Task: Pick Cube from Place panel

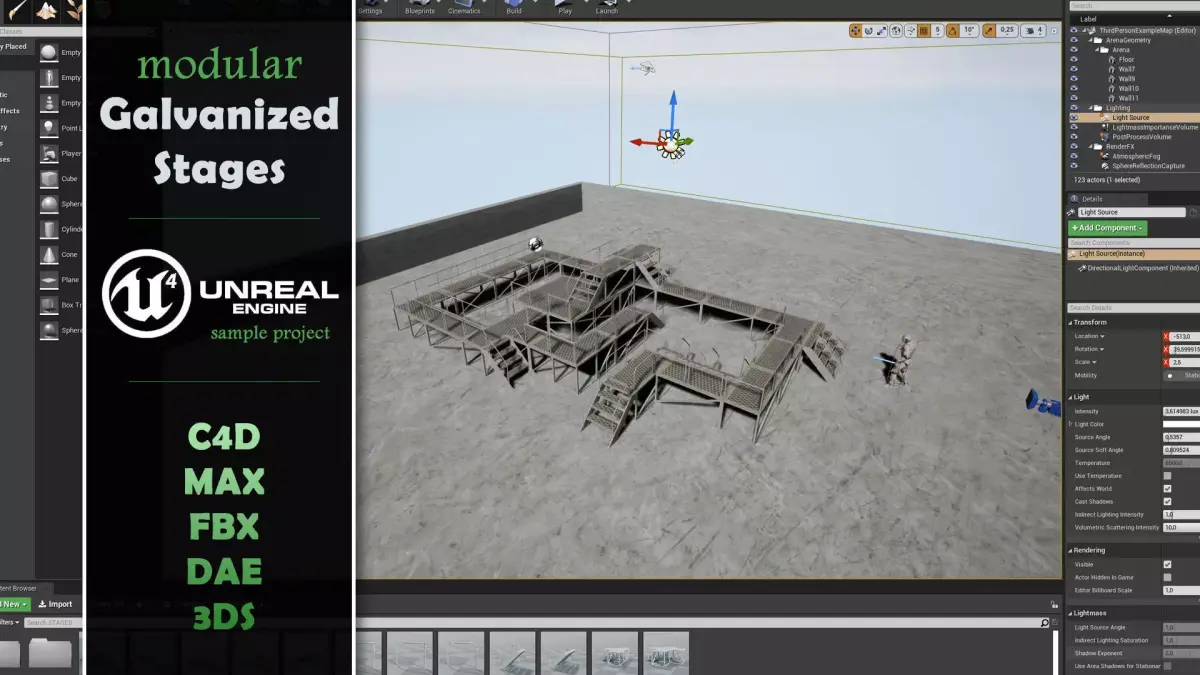Action: 61,179
